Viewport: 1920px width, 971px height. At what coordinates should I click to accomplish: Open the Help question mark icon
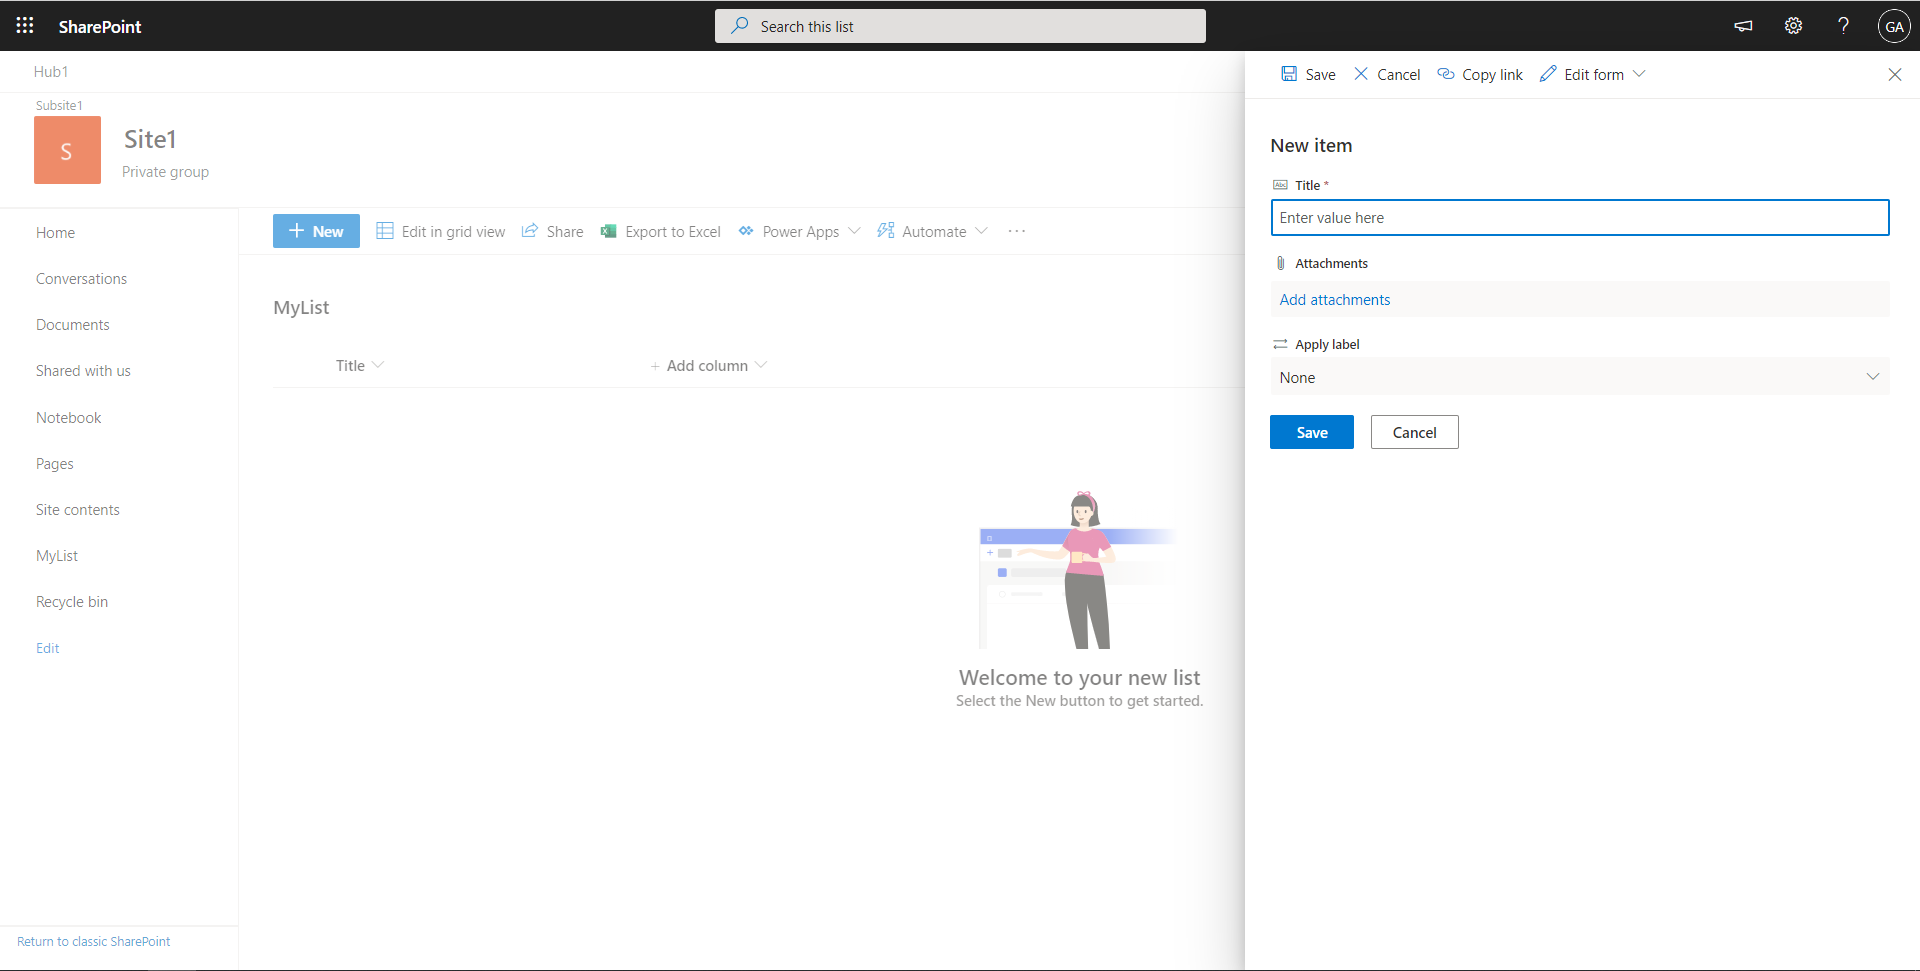(x=1843, y=26)
